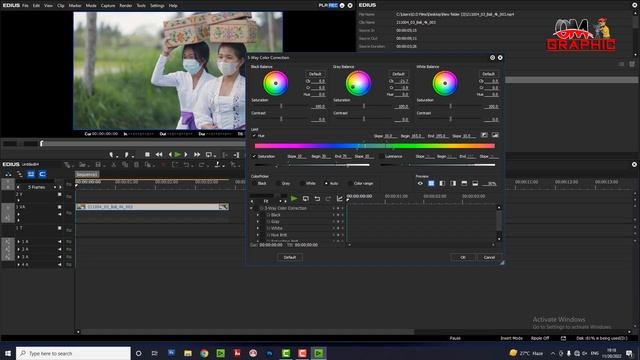640x360 pixels.
Task: Select the Gray color picker radio button
Action: pos(278,183)
